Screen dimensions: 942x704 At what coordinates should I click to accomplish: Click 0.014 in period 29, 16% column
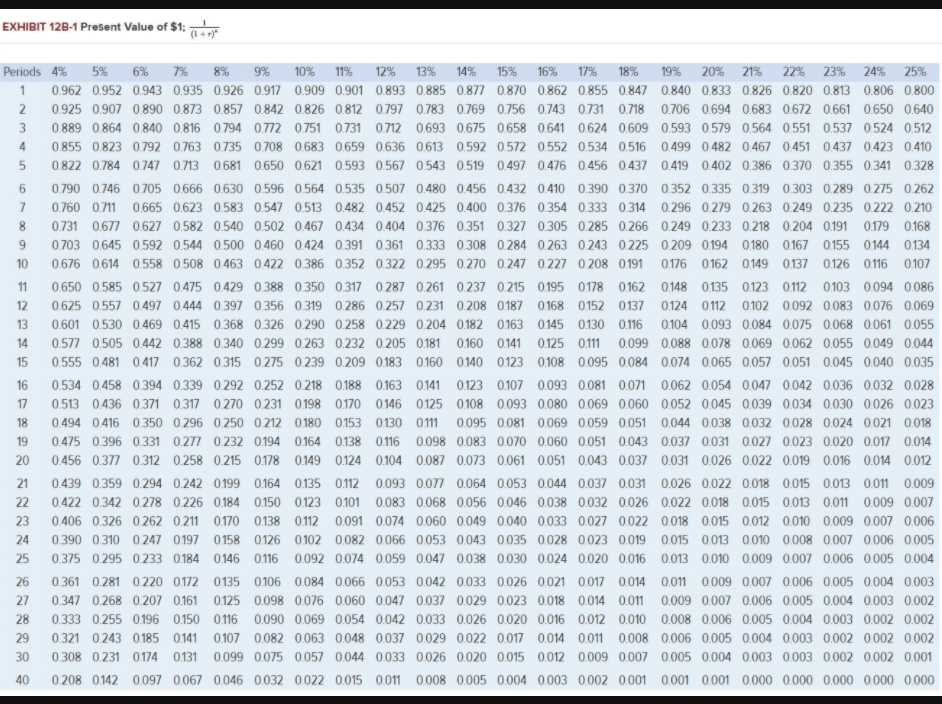pos(552,639)
